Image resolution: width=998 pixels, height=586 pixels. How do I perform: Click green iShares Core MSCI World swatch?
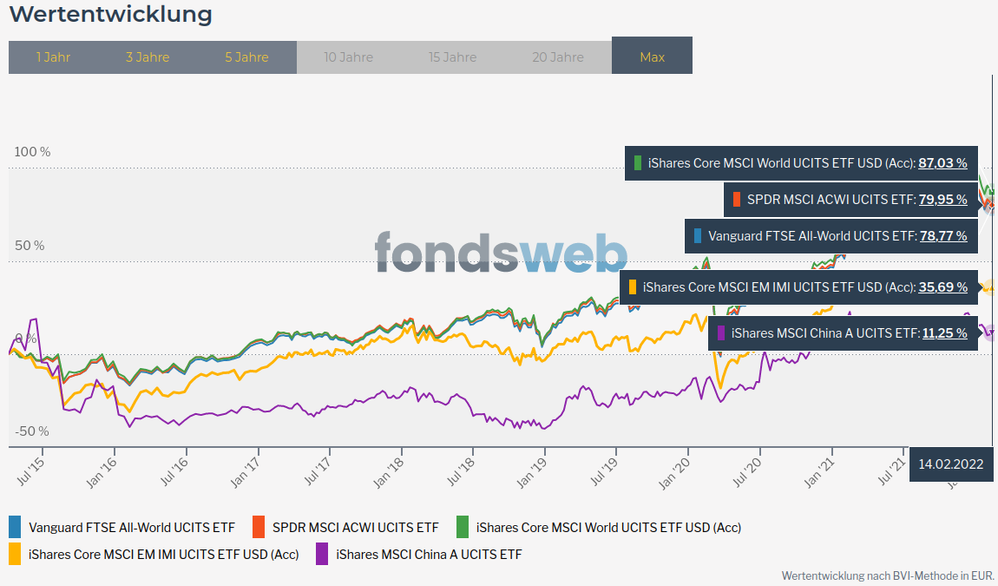tap(462, 527)
